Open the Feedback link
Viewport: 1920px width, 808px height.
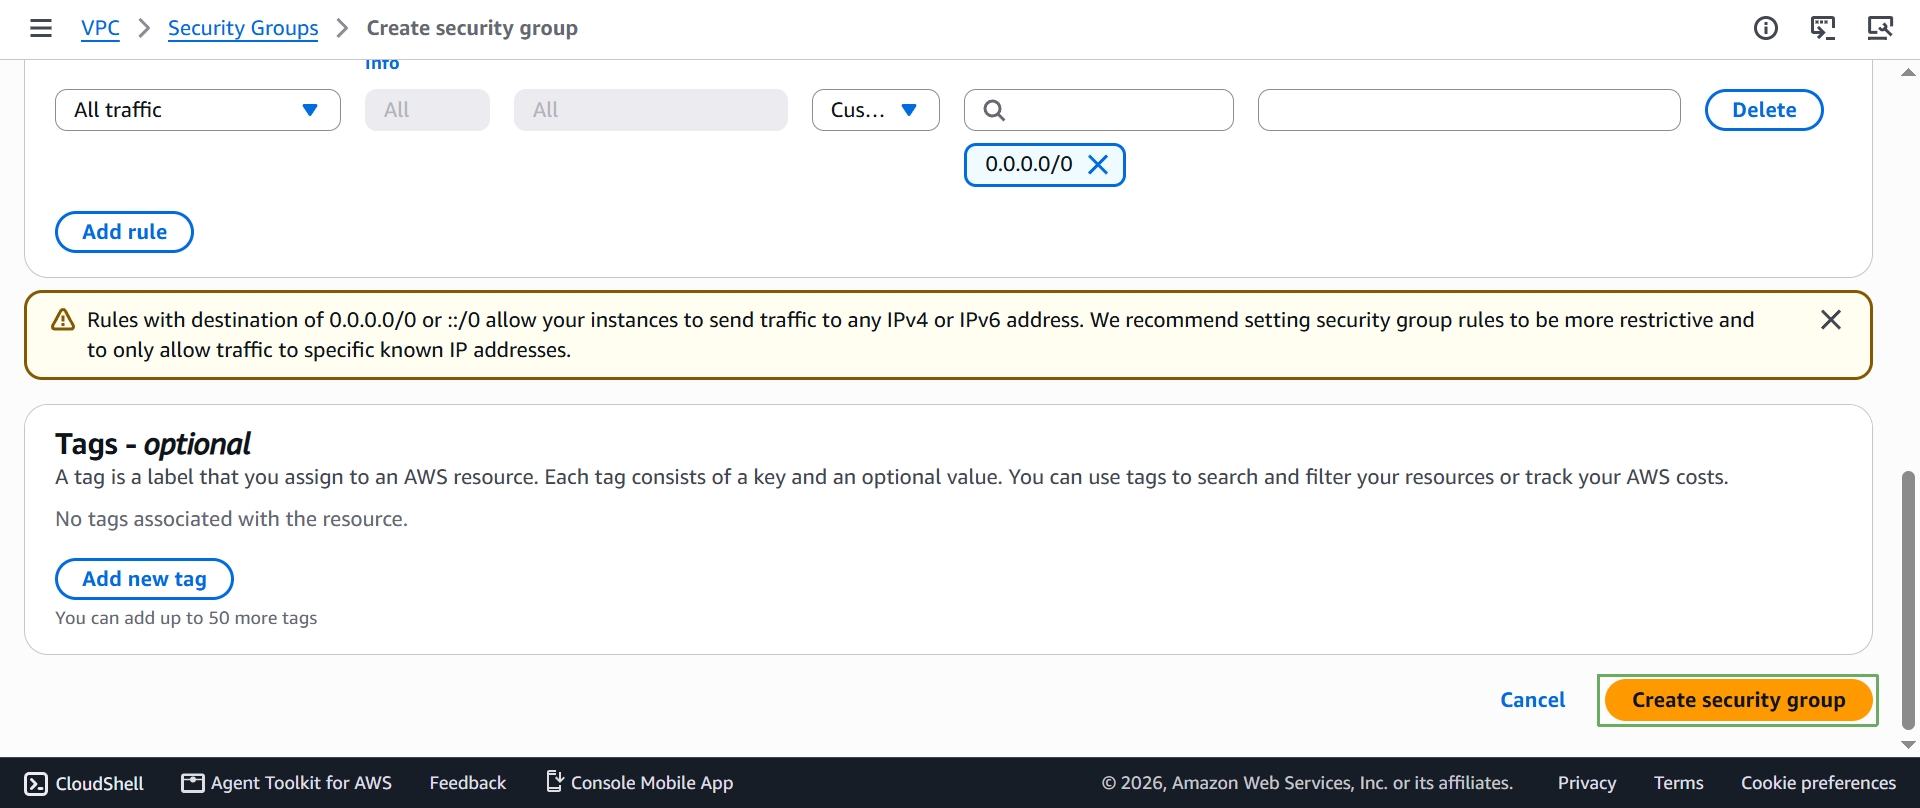click(x=468, y=783)
